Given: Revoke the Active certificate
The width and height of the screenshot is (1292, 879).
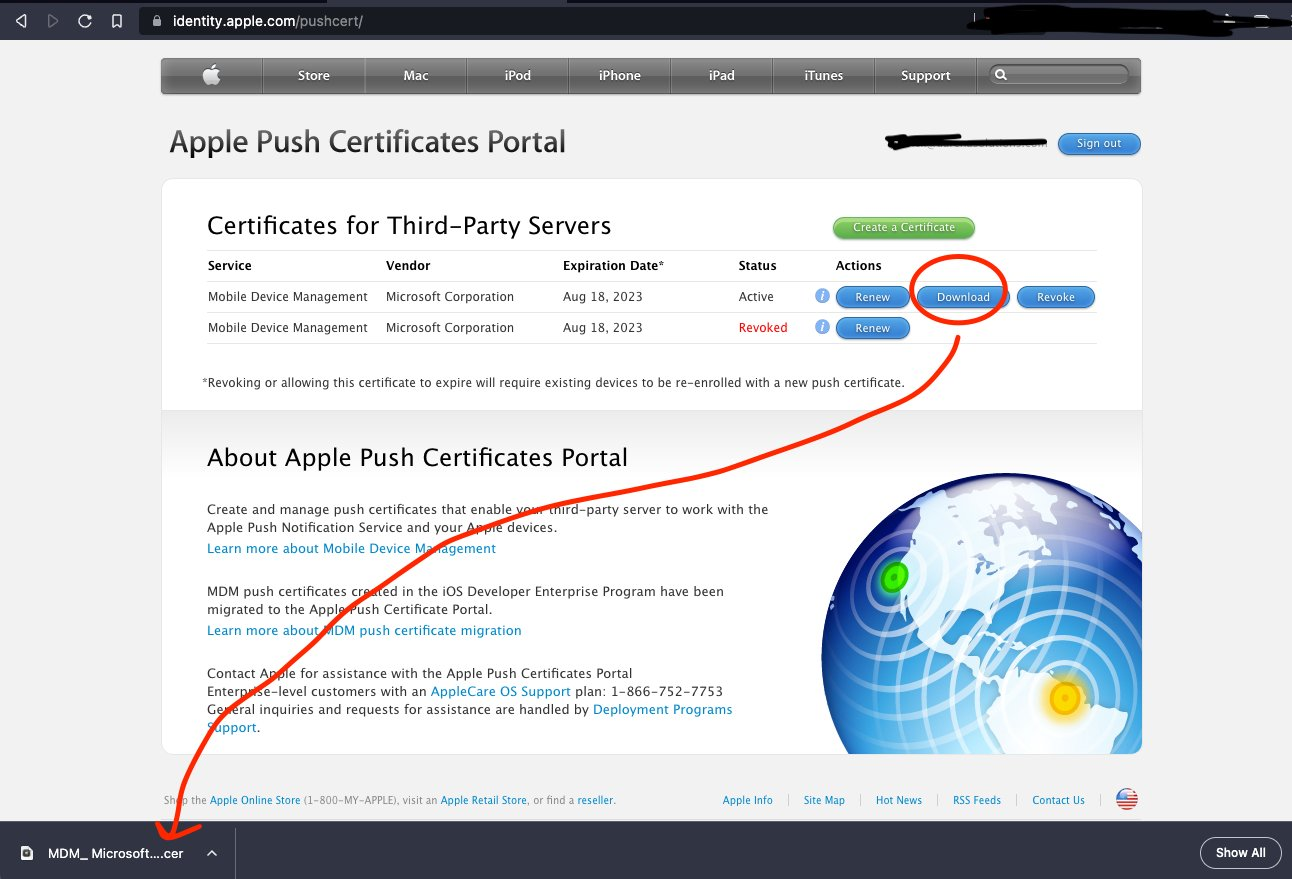Looking at the screenshot, I should pyautogui.click(x=1056, y=297).
